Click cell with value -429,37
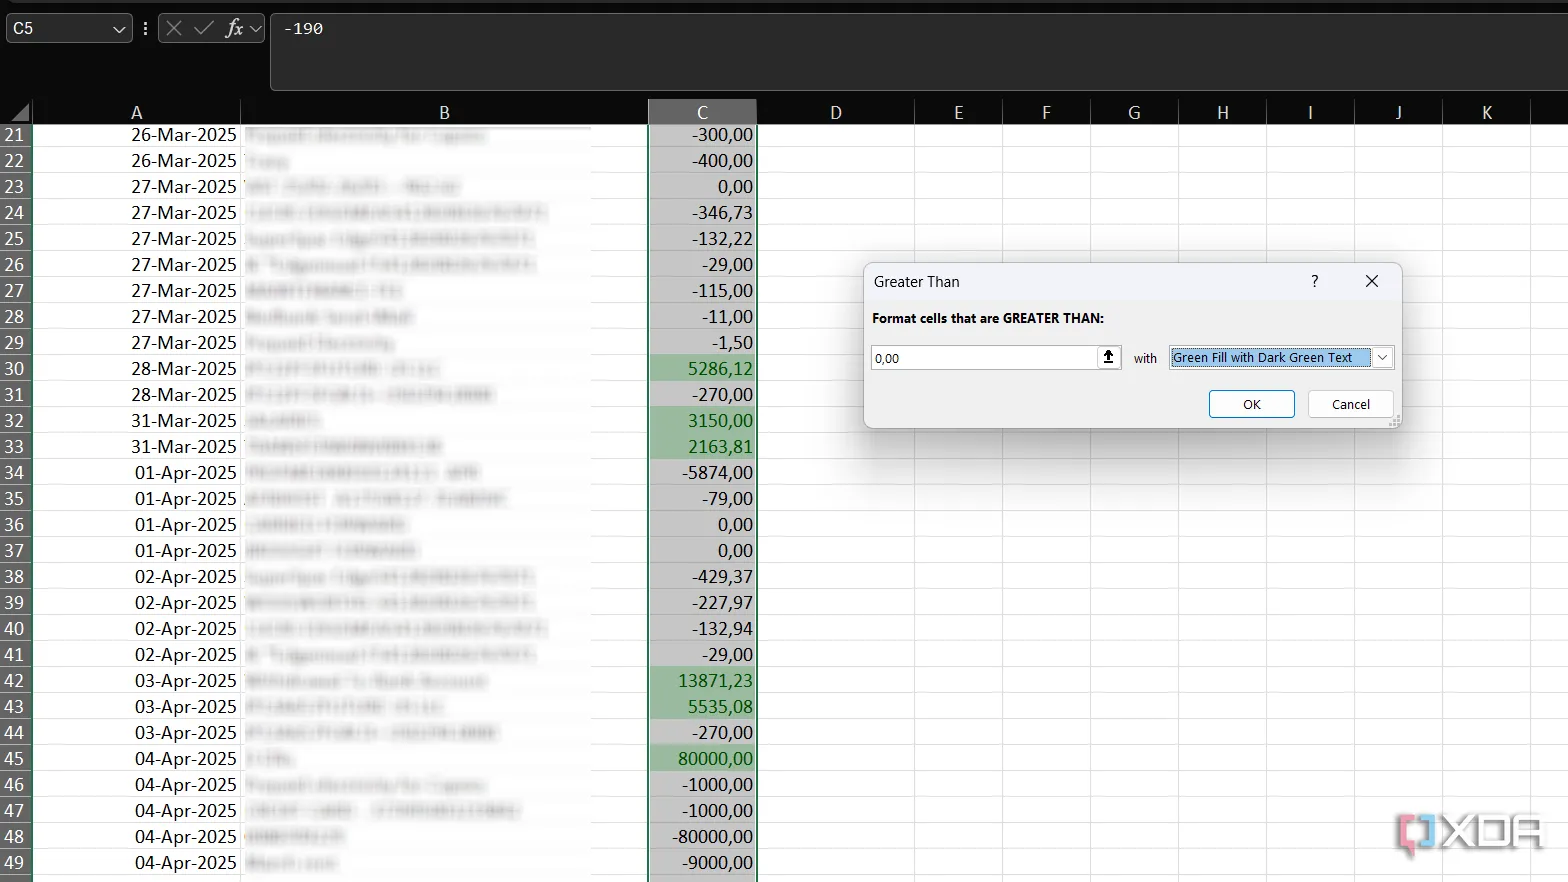 point(702,577)
